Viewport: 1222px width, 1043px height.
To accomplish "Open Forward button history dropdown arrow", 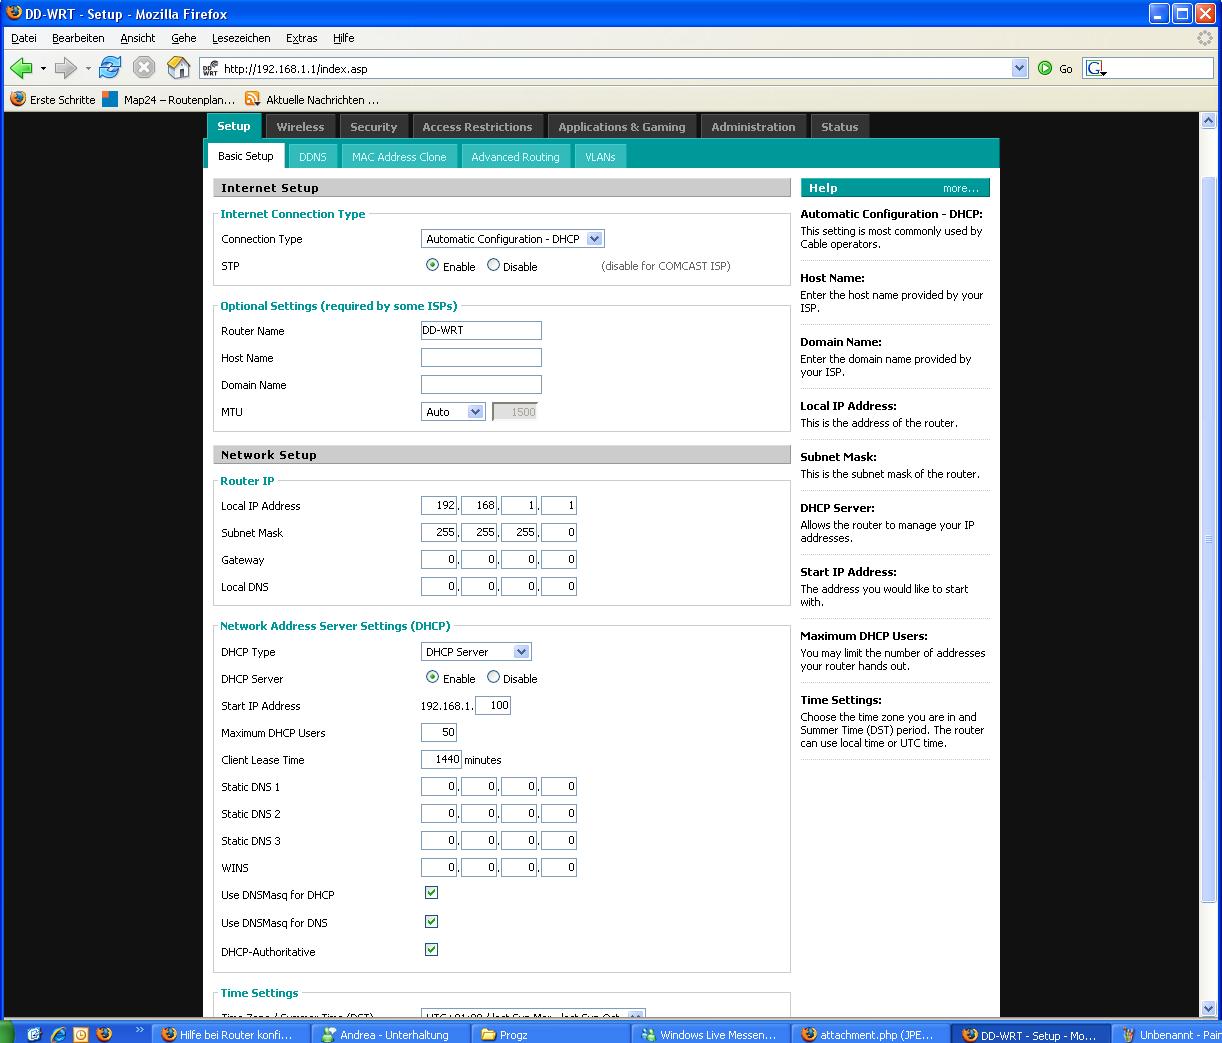I will (87, 69).
